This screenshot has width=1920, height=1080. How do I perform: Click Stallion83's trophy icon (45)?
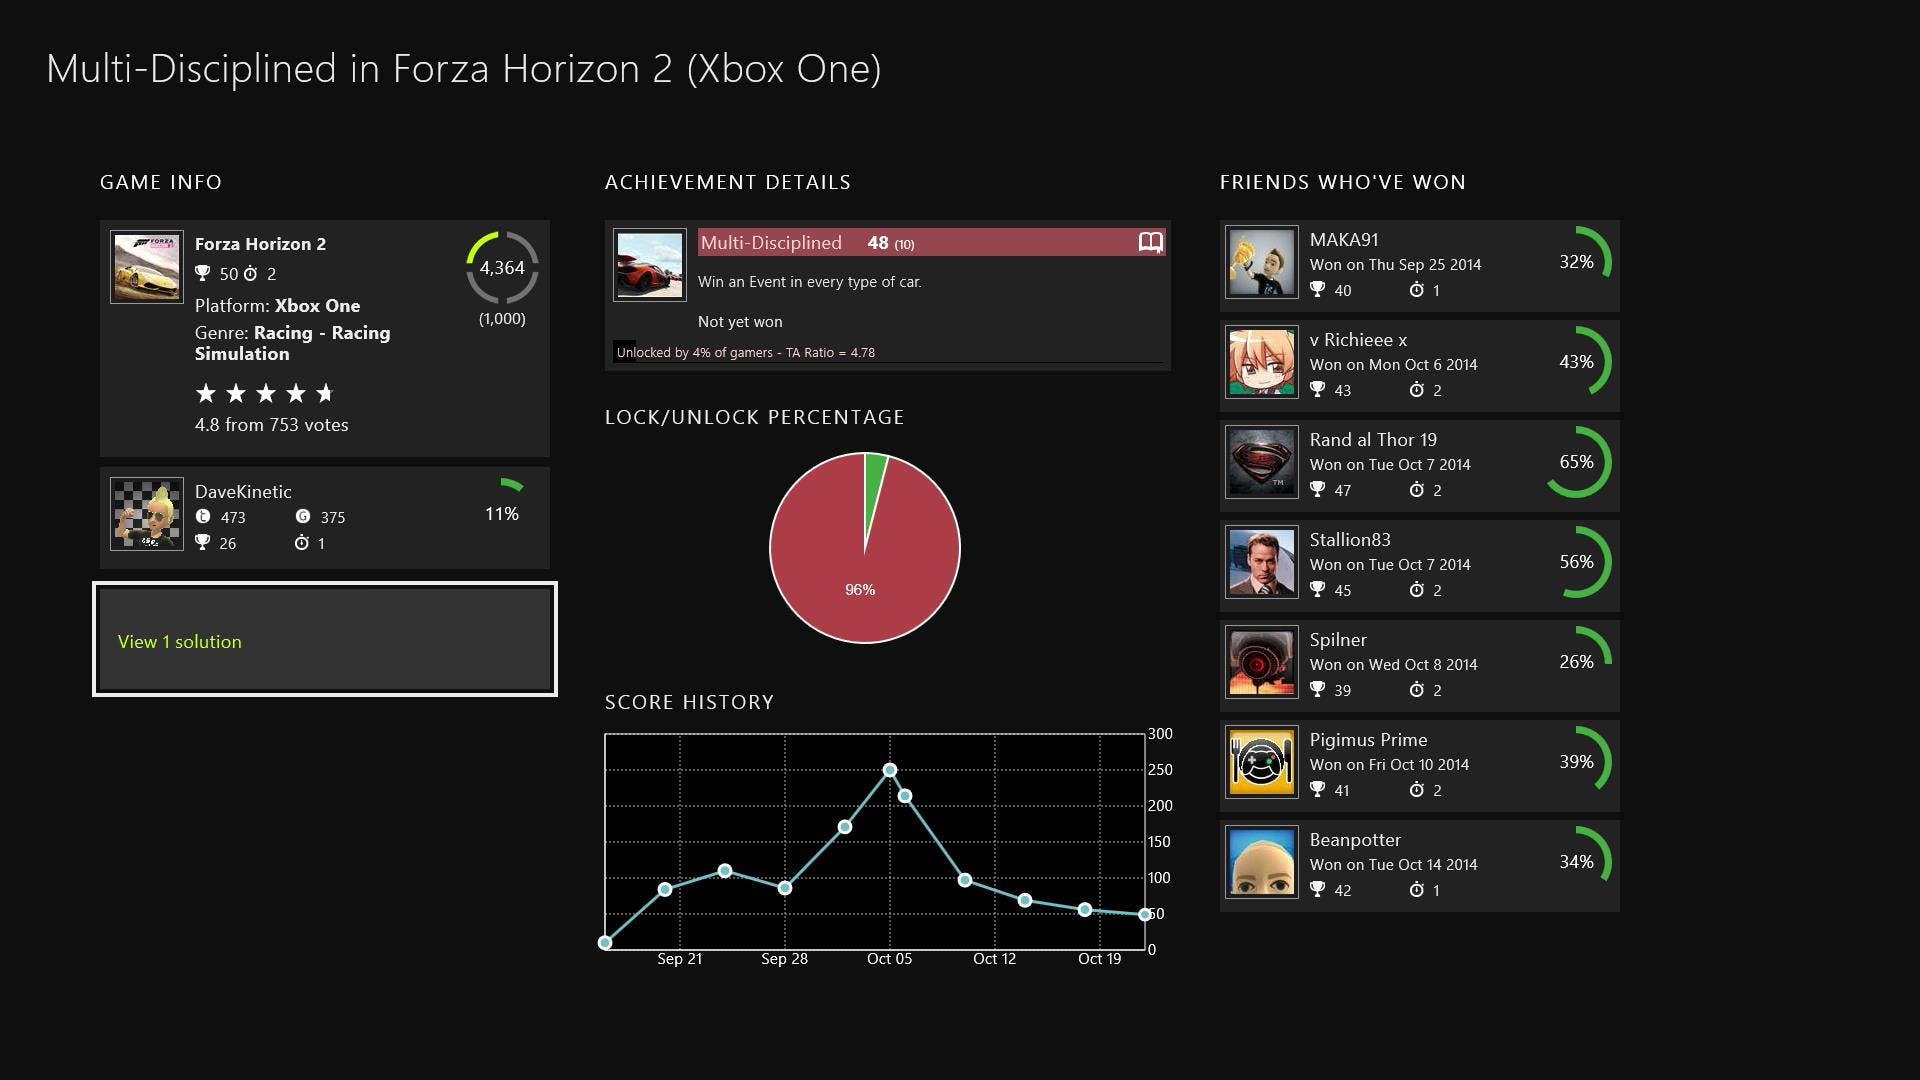tap(1318, 589)
